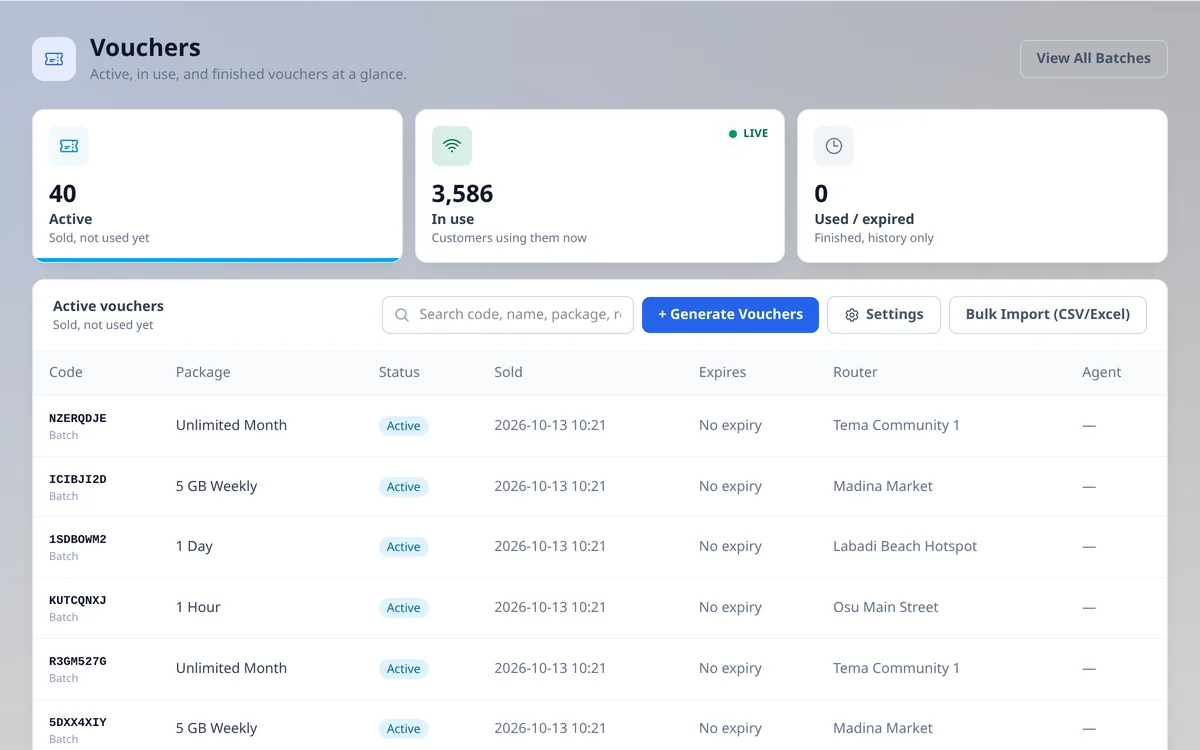Click the Expires column header
Viewport: 1200px width, 750px height.
click(x=722, y=372)
